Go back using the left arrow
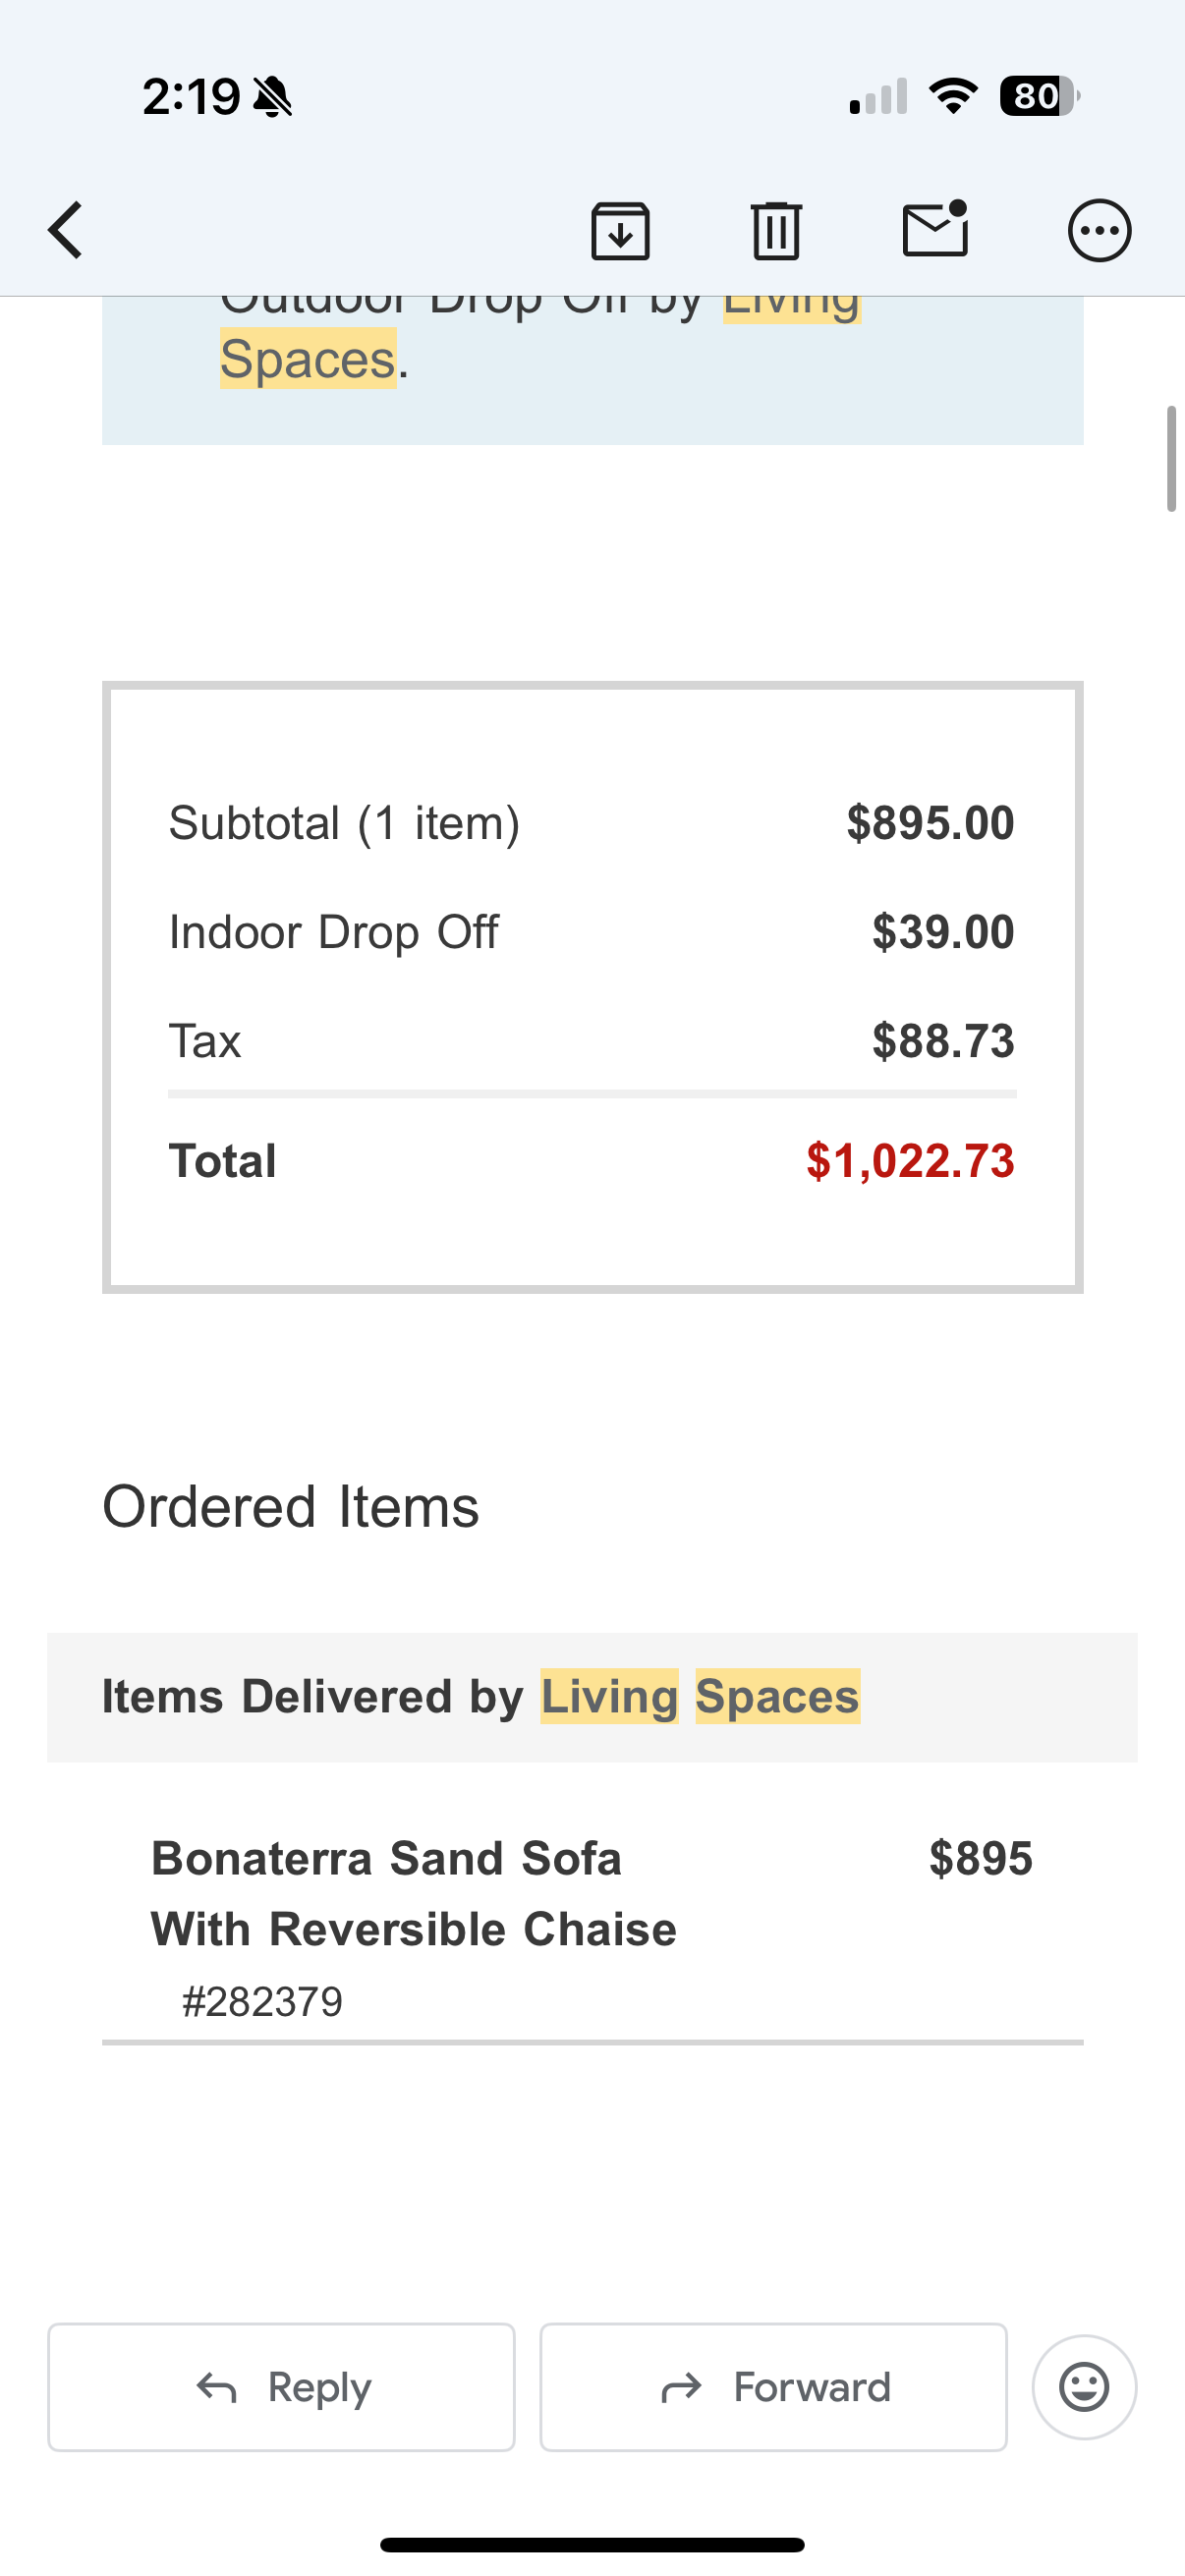The height and width of the screenshot is (2576, 1185). tap(66, 230)
